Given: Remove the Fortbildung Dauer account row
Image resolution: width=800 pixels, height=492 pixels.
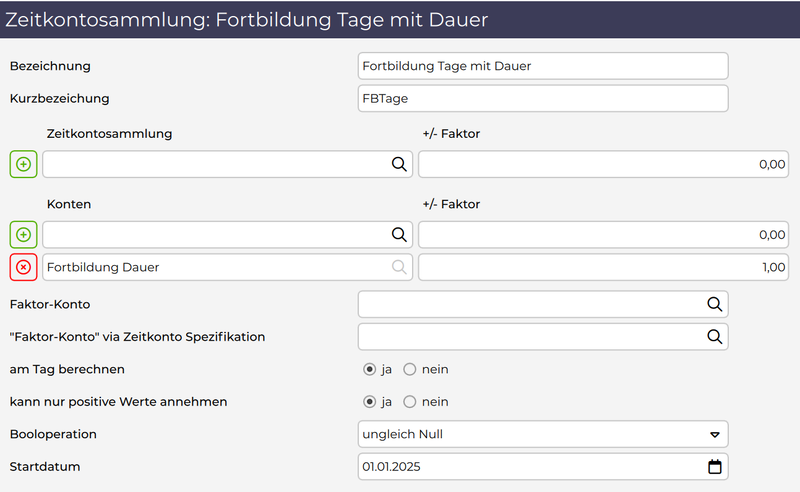Looking at the screenshot, I should point(23,267).
